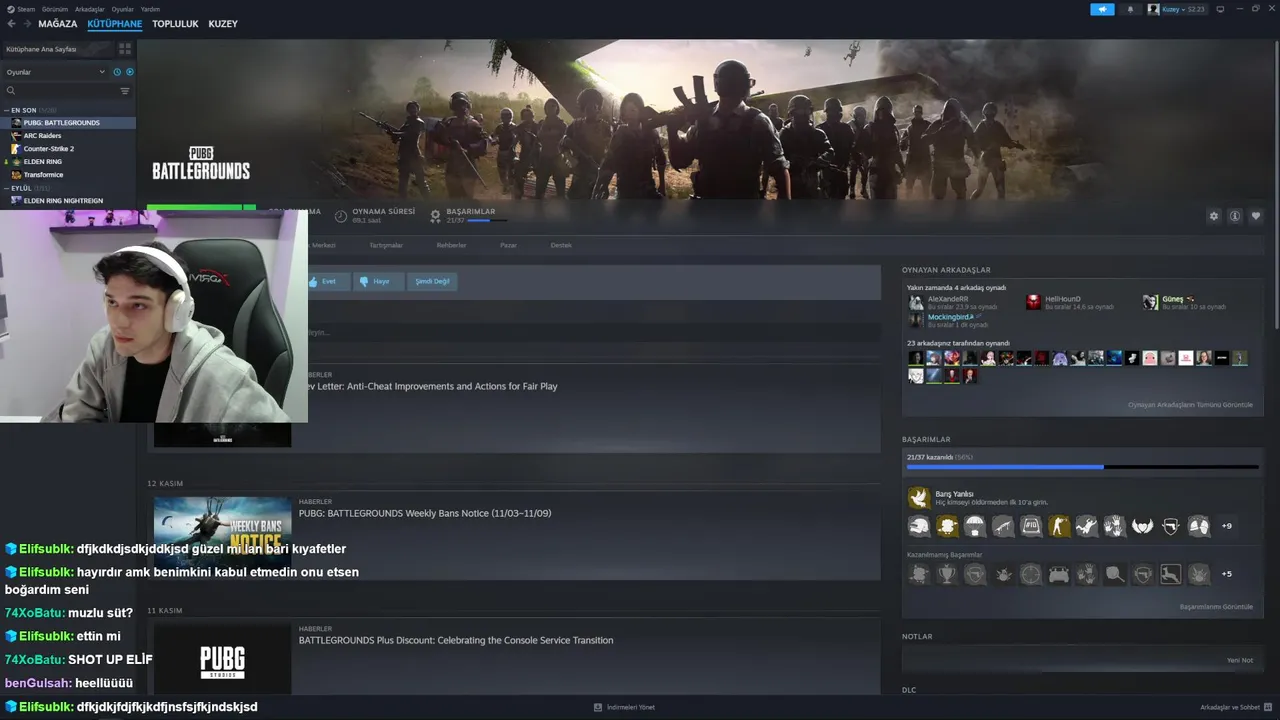Open the Görünüm menu
Screen dimensions: 1280x720
point(55,9)
